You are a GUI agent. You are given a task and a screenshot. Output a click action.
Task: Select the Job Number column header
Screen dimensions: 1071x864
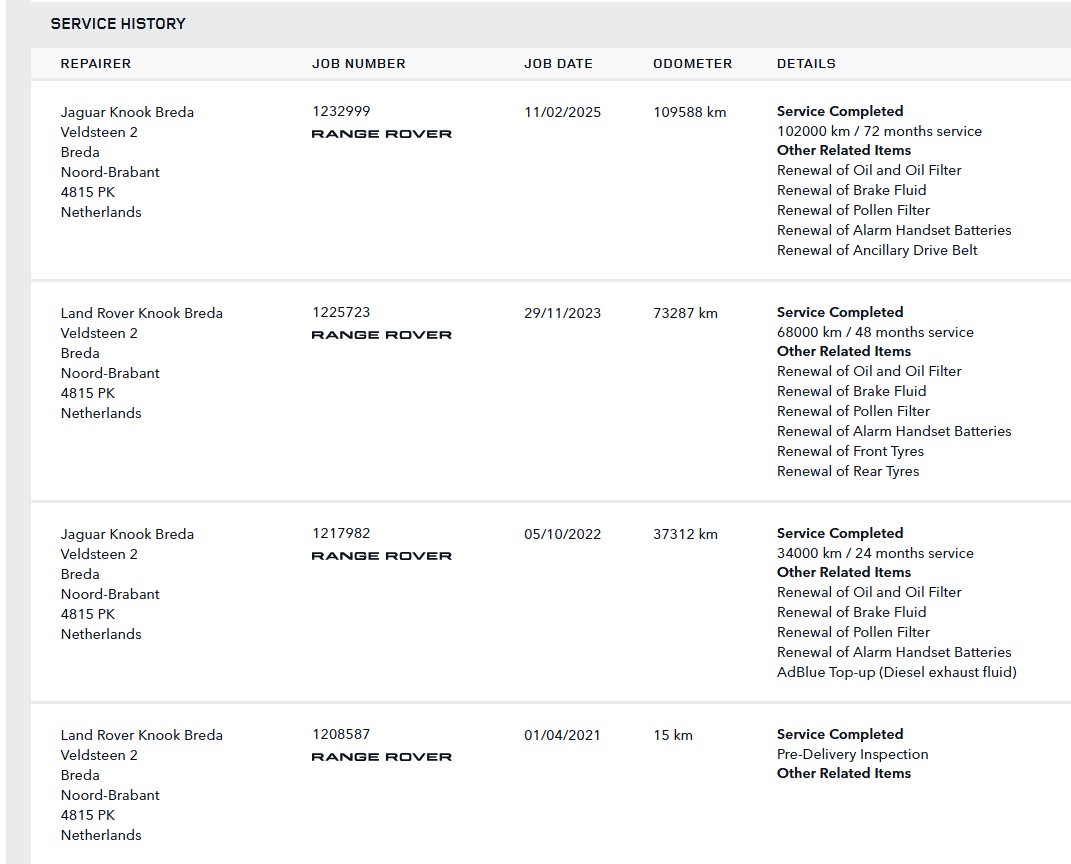(359, 63)
